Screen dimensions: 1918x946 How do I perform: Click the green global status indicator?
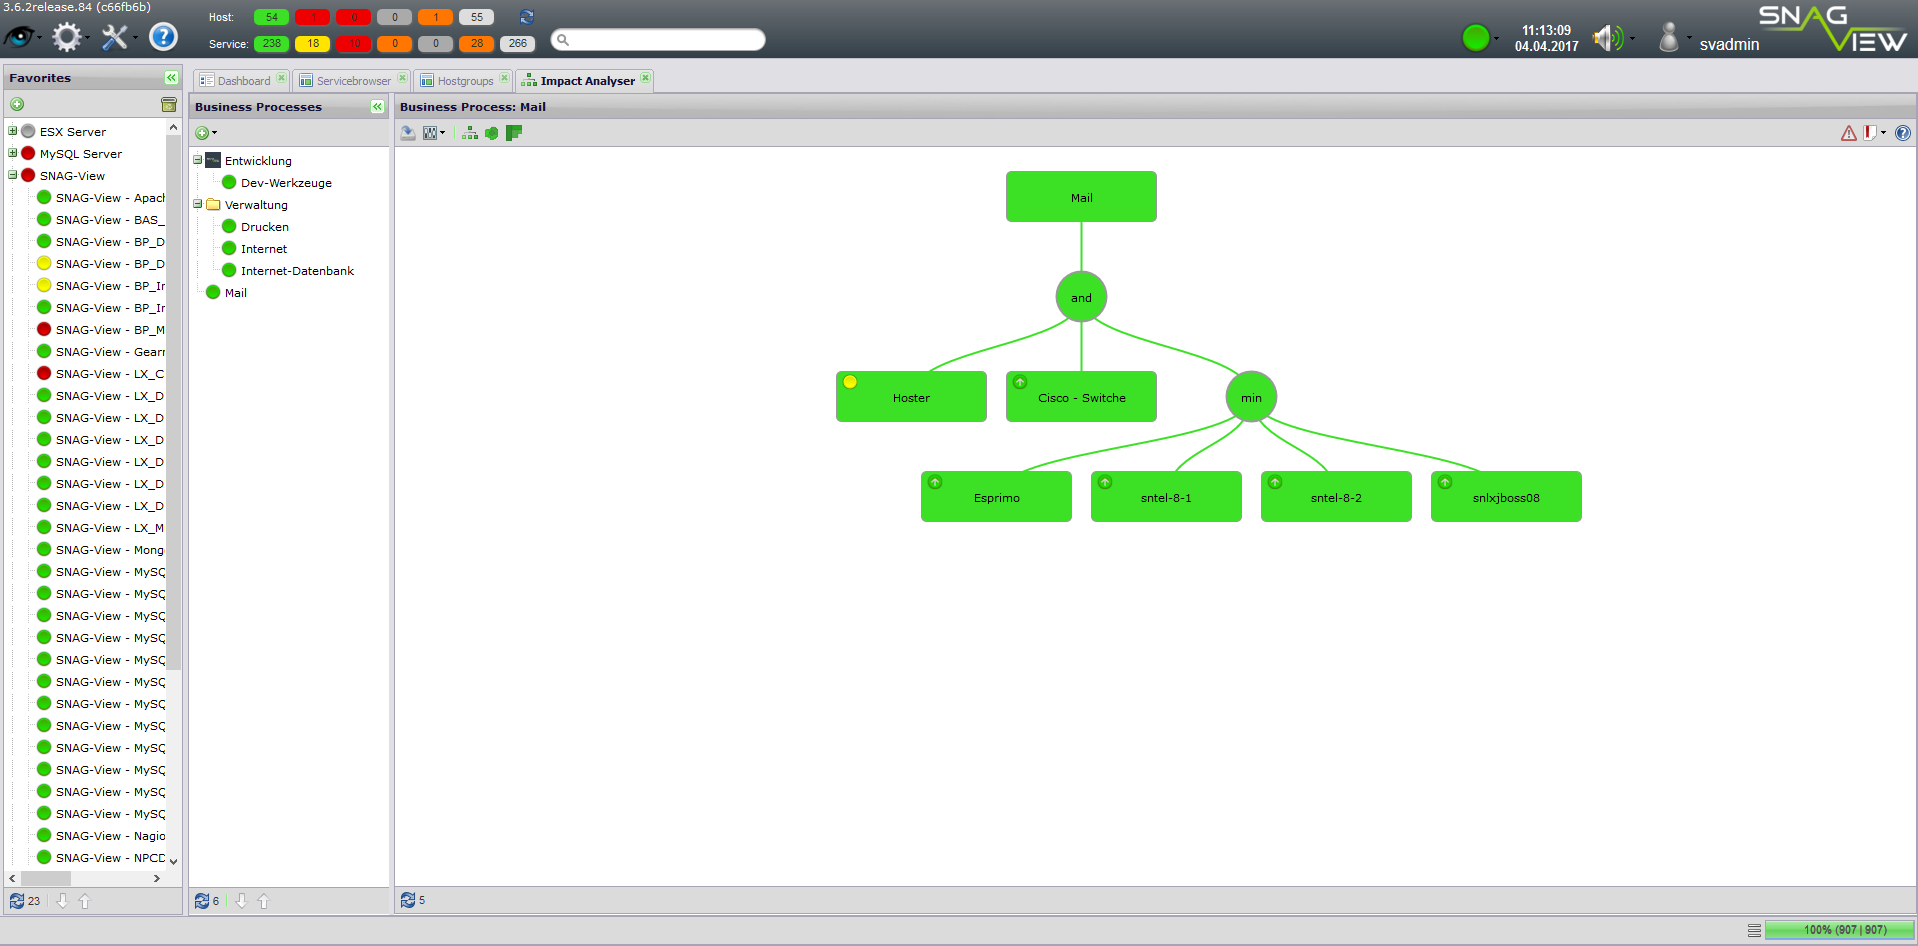[x=1476, y=39]
